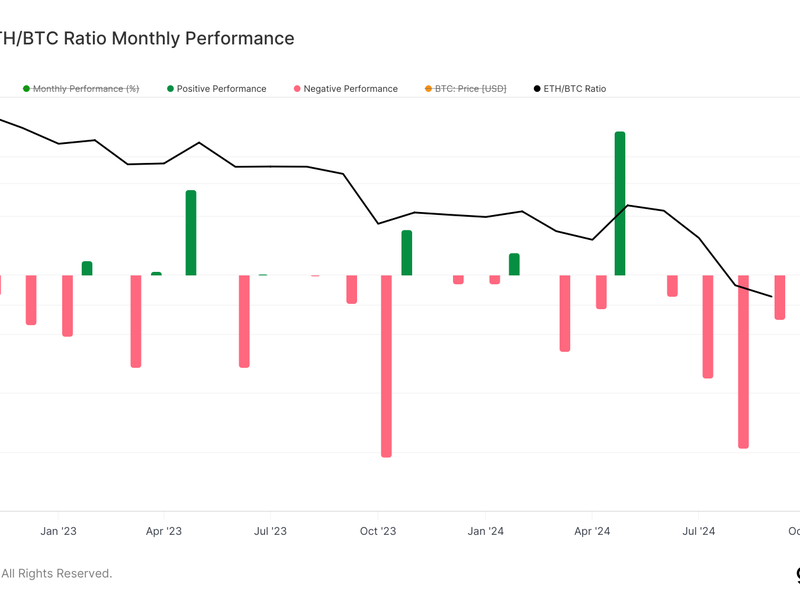Click the chart title Monthly Performance
This screenshot has height=600, width=800.
click(150, 38)
